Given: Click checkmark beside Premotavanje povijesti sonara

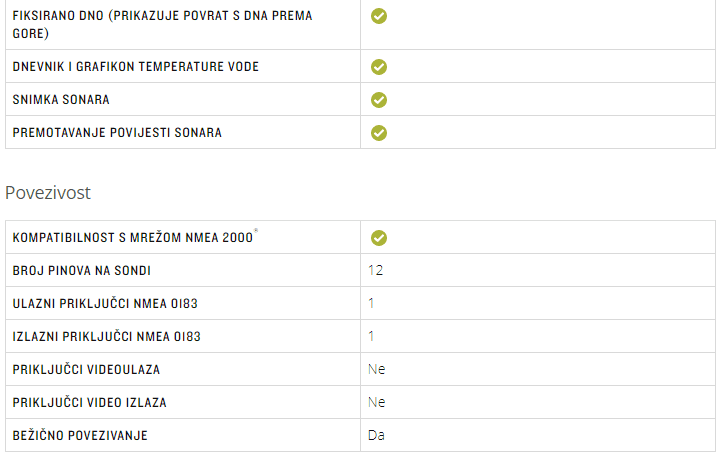Looking at the screenshot, I should pos(379,133).
